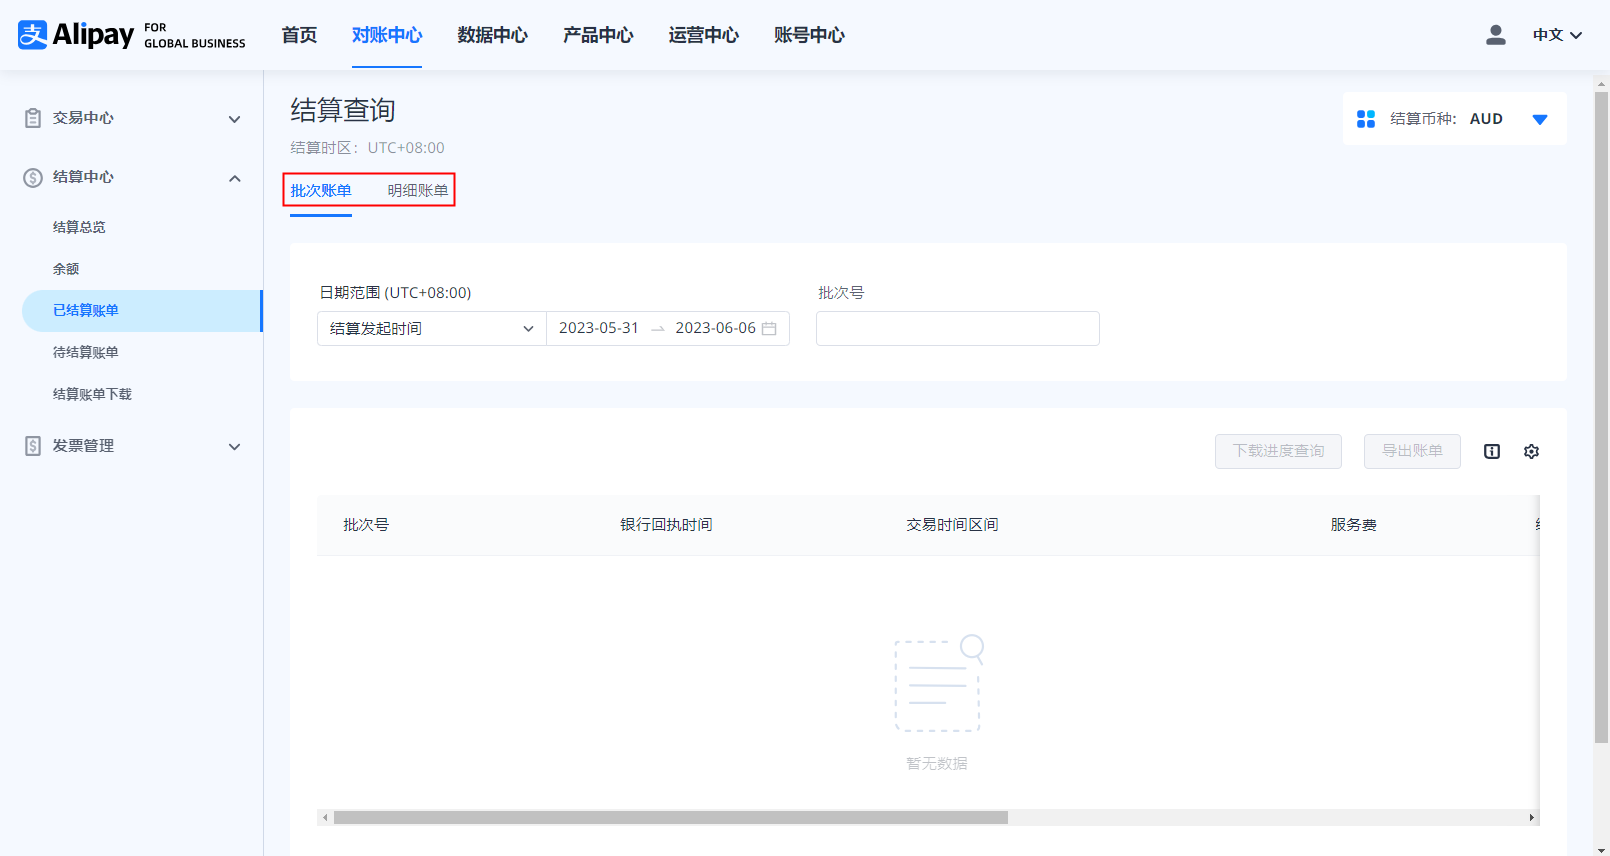
Task: Open the user account profile icon
Action: (1495, 35)
